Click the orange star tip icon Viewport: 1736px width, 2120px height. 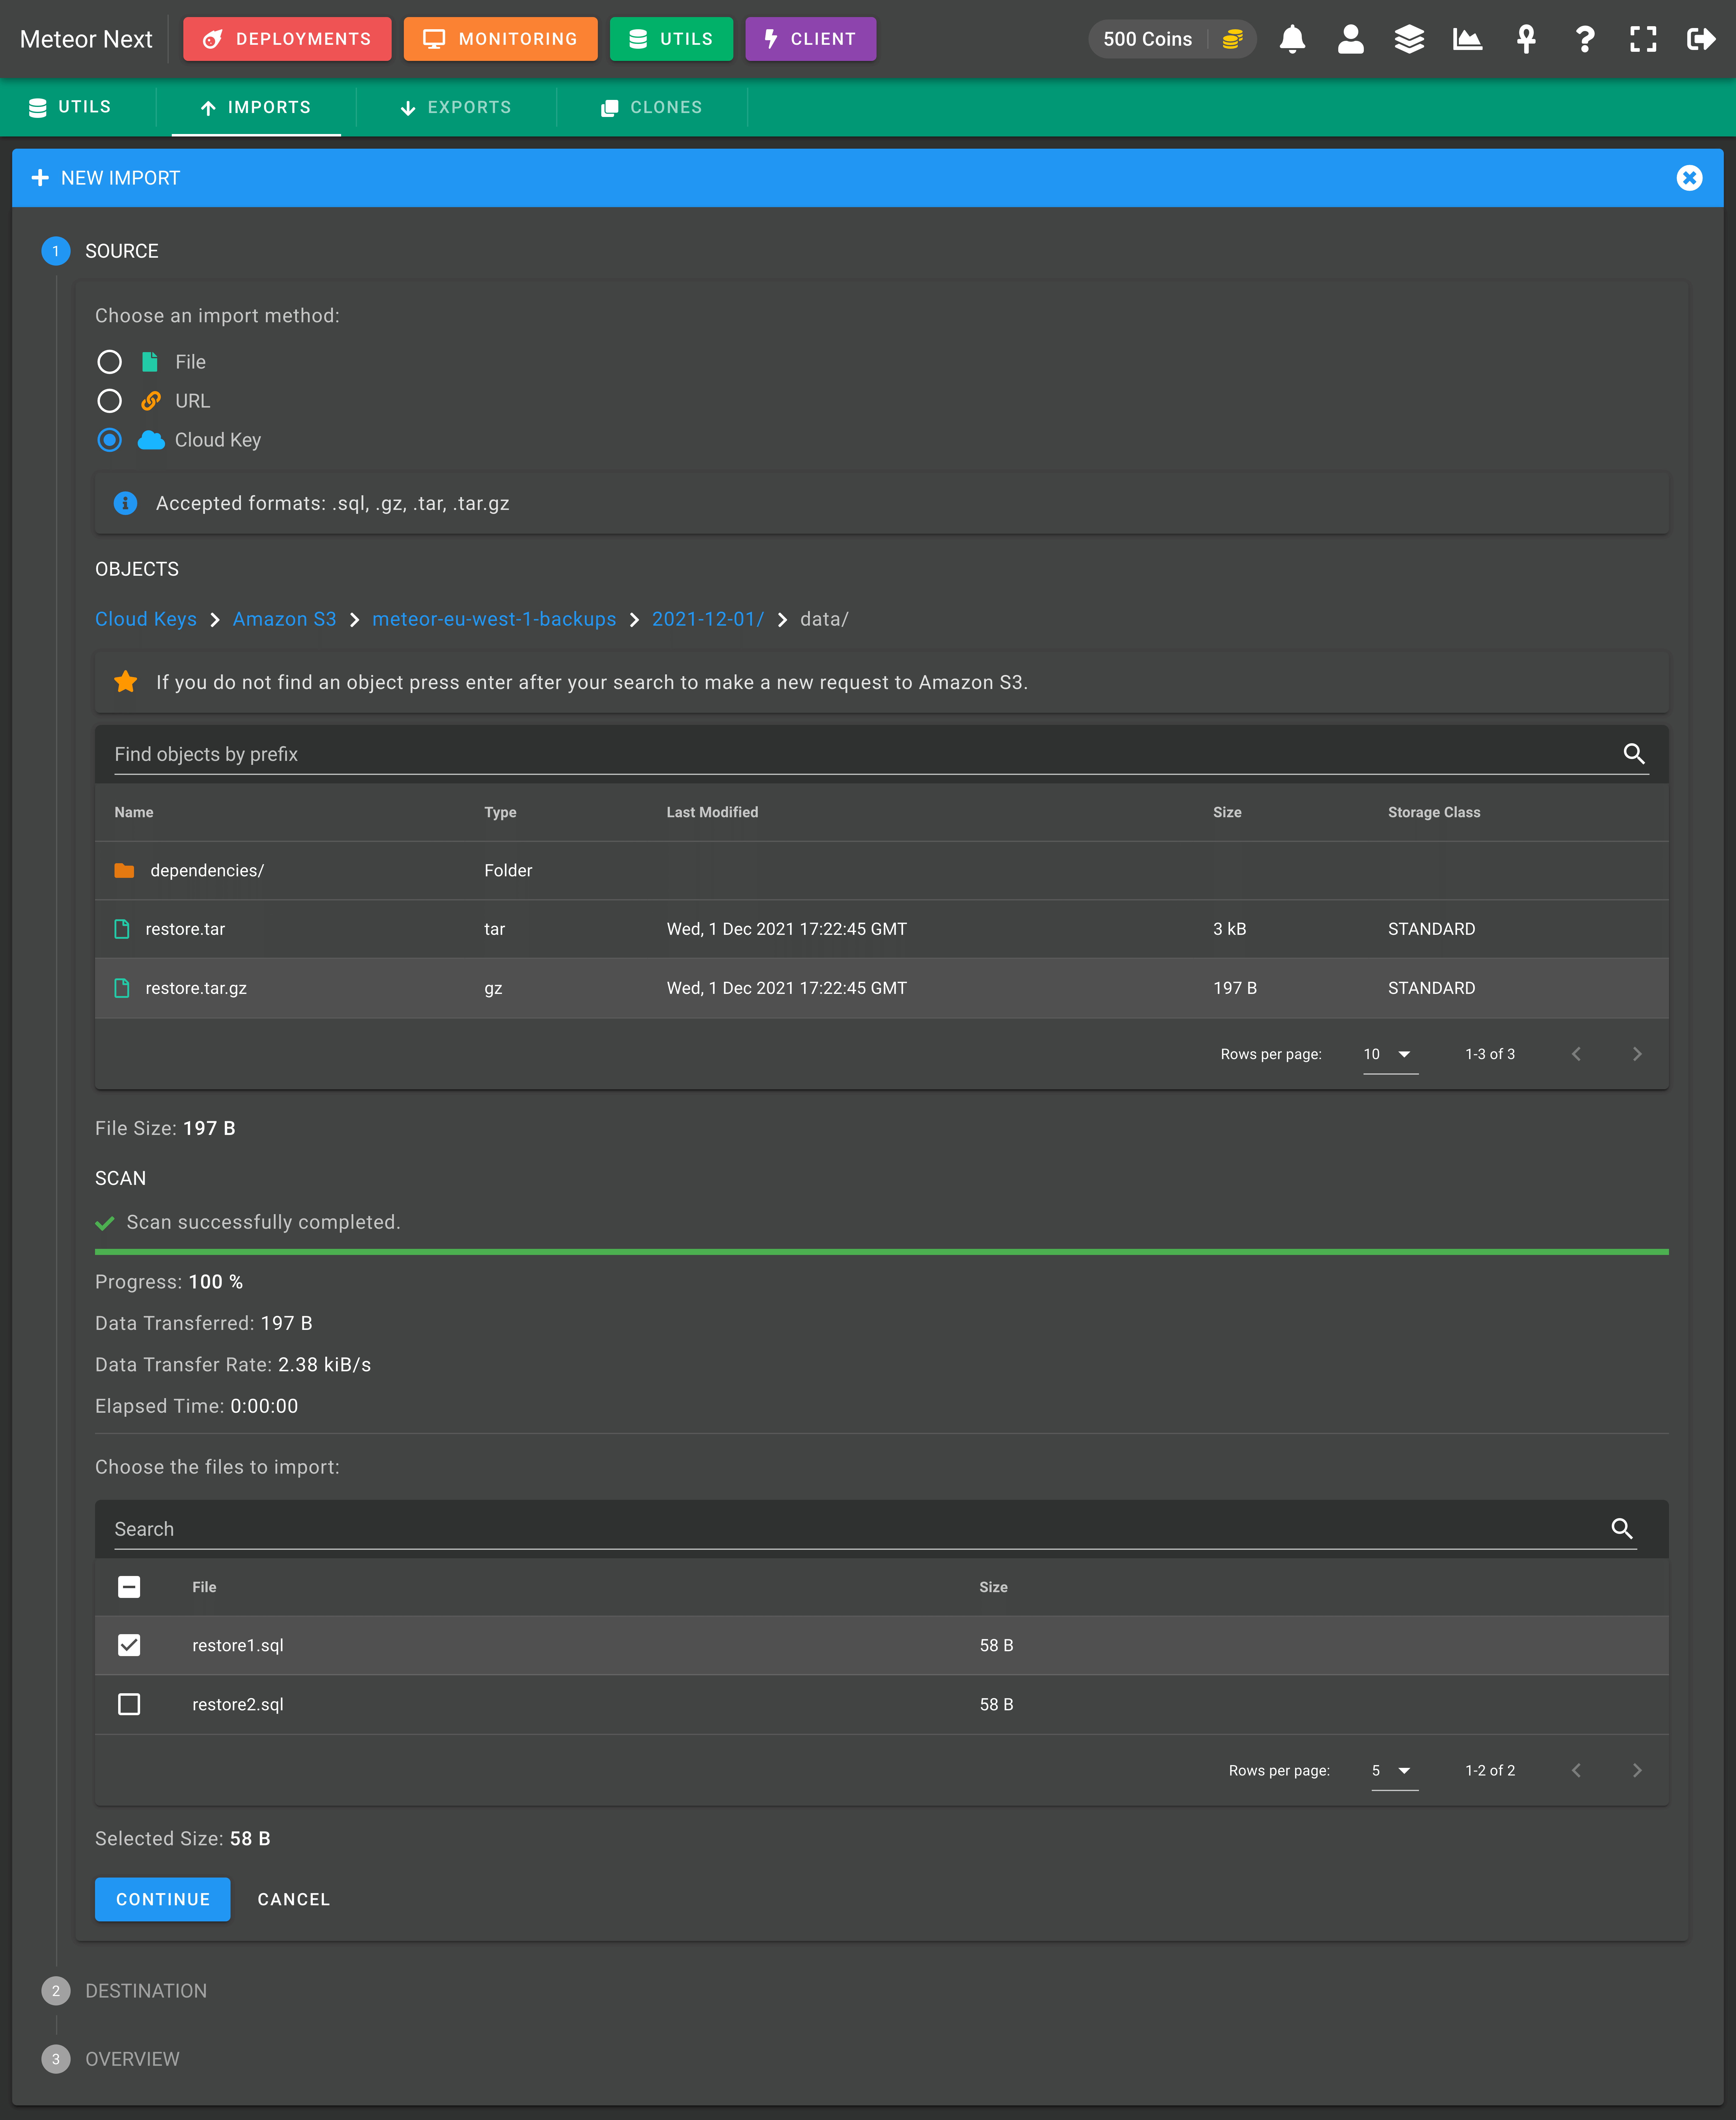[125, 682]
